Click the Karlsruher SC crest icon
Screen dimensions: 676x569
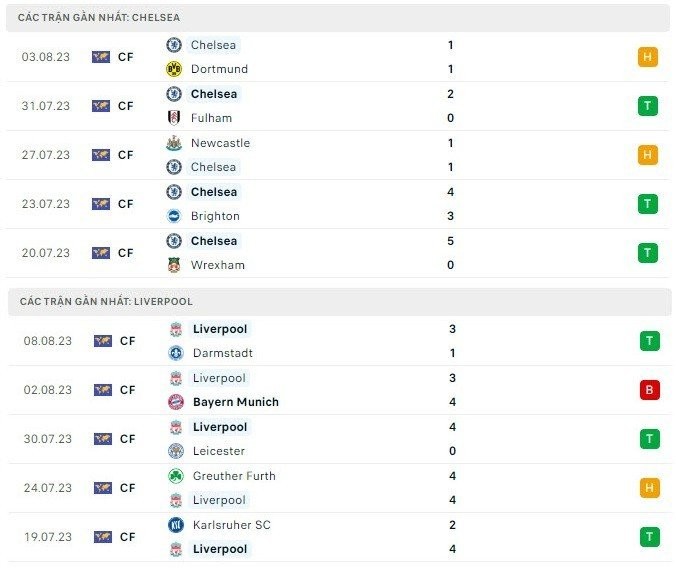tap(176, 525)
